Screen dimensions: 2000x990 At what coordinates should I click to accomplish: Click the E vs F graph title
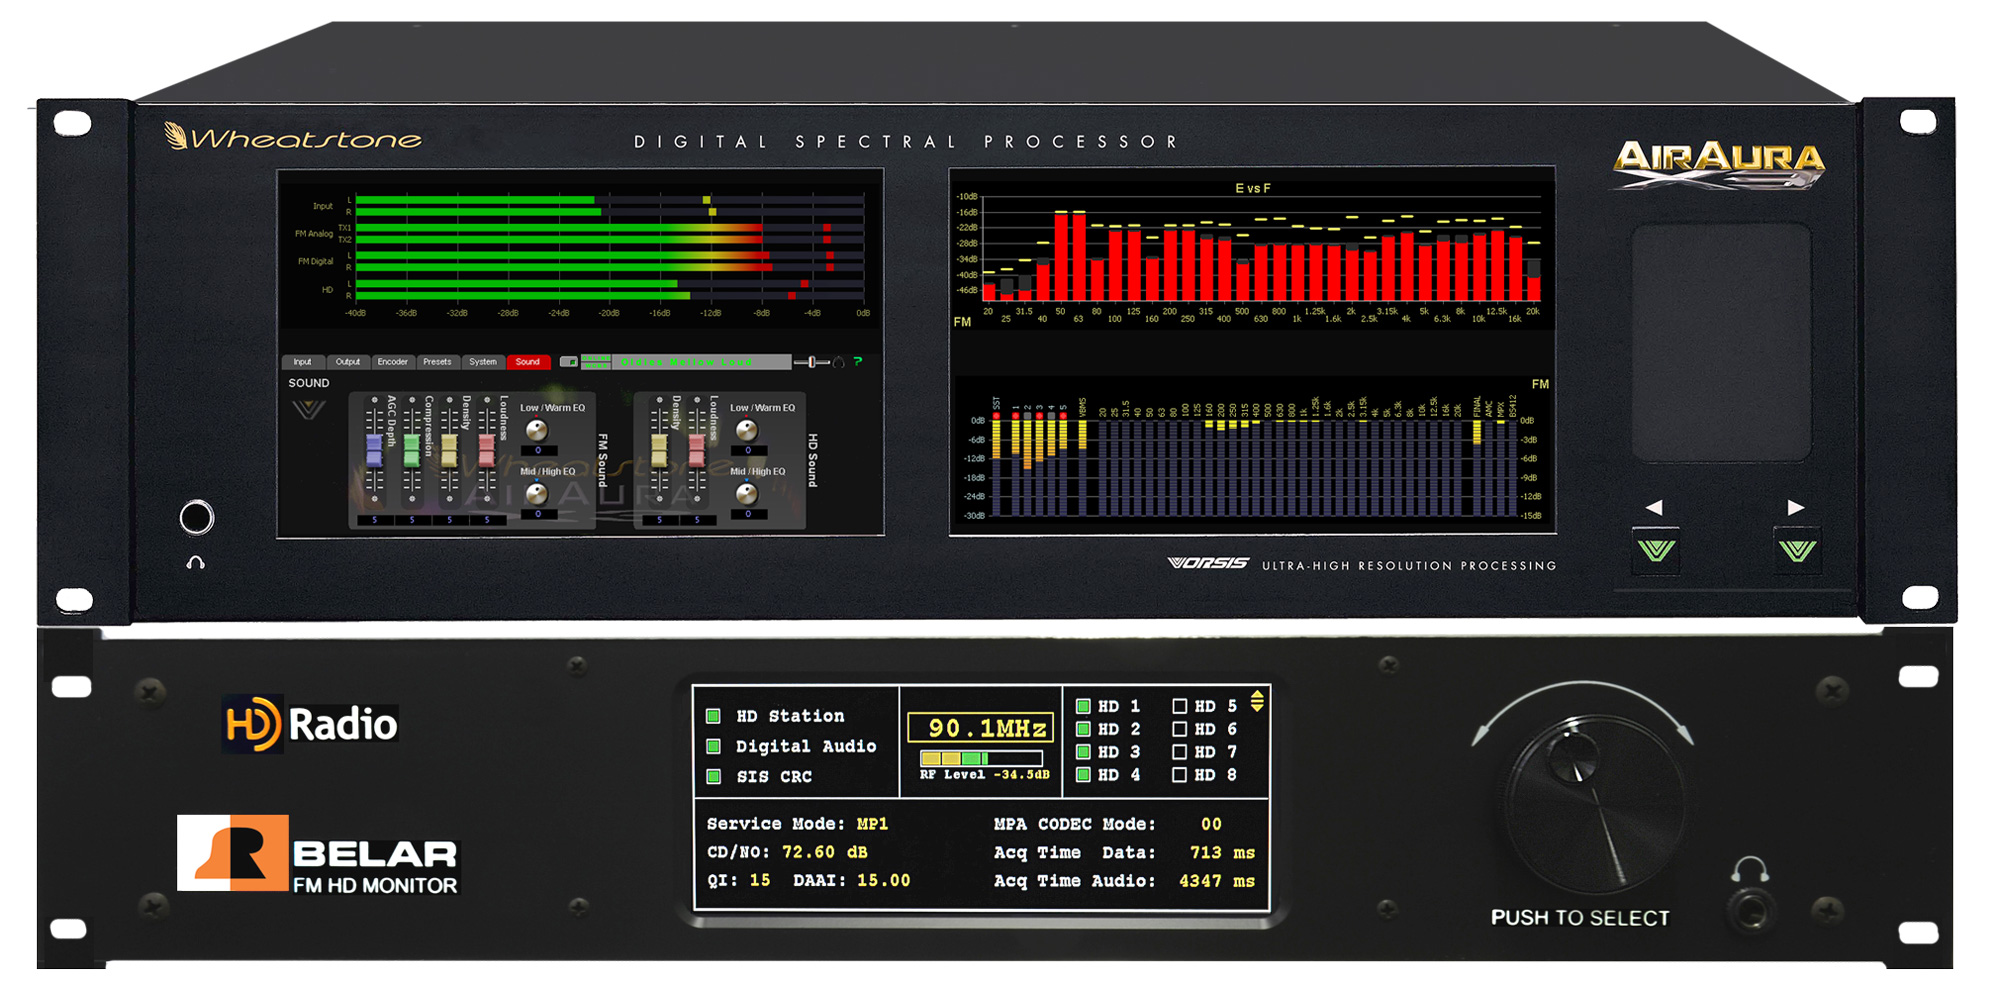pyautogui.click(x=1253, y=188)
